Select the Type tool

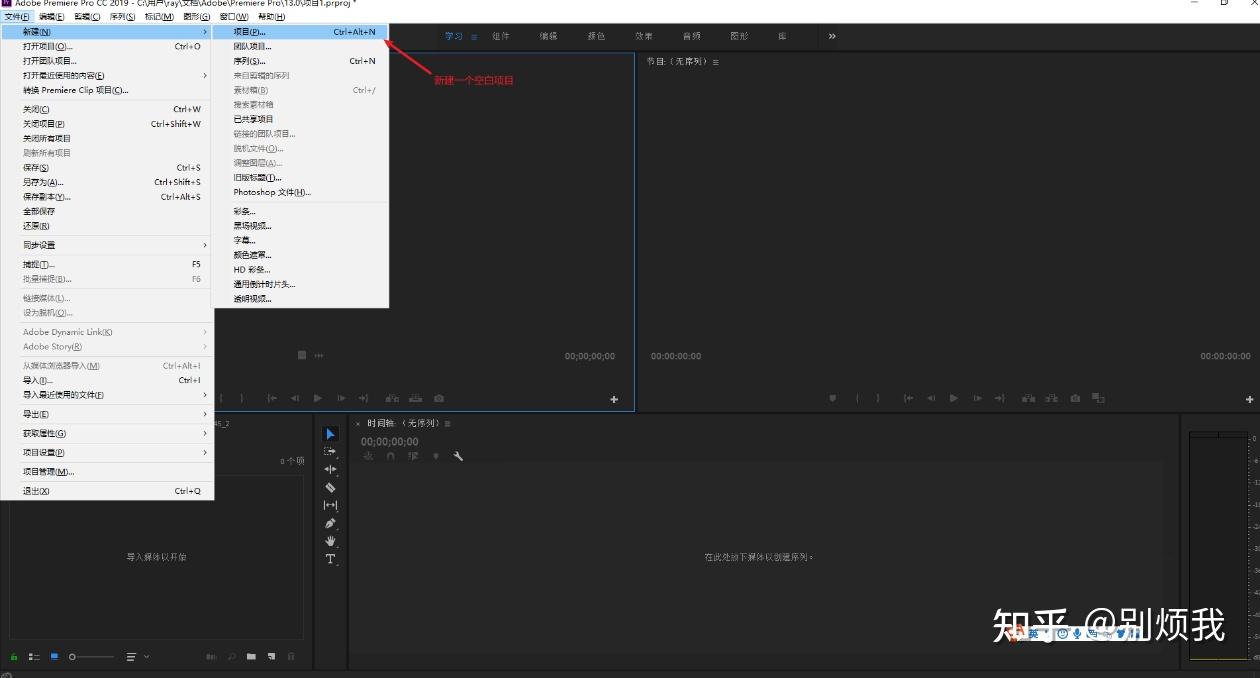331,559
